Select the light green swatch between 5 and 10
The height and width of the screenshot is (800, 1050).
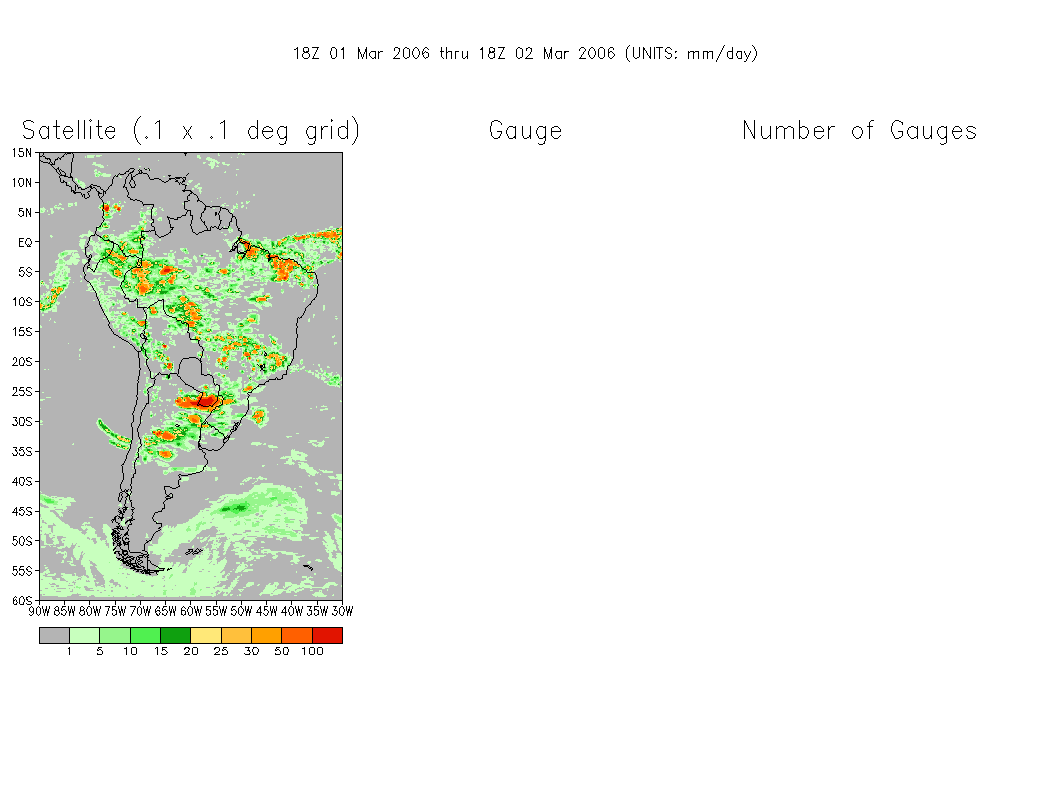115,635
